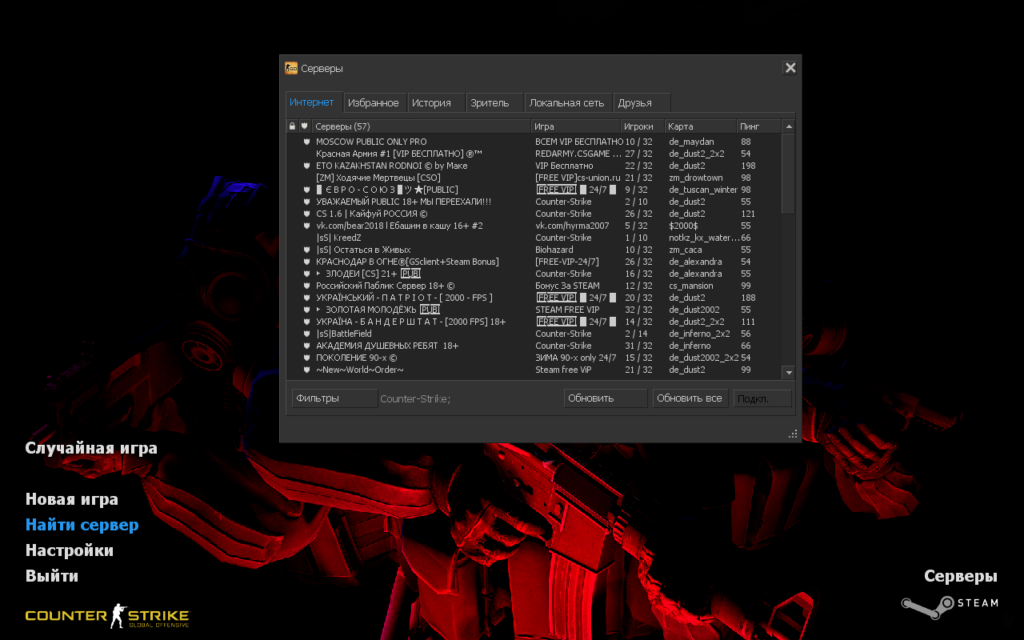The height and width of the screenshot is (640, 1024).
Task: Close the Серверы window
Action: tap(790, 68)
